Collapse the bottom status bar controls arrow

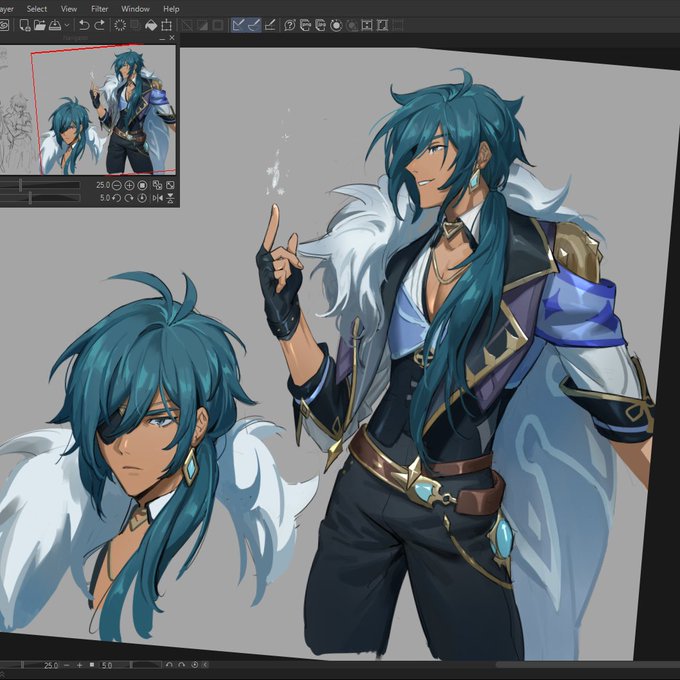pyautogui.click(x=206, y=665)
